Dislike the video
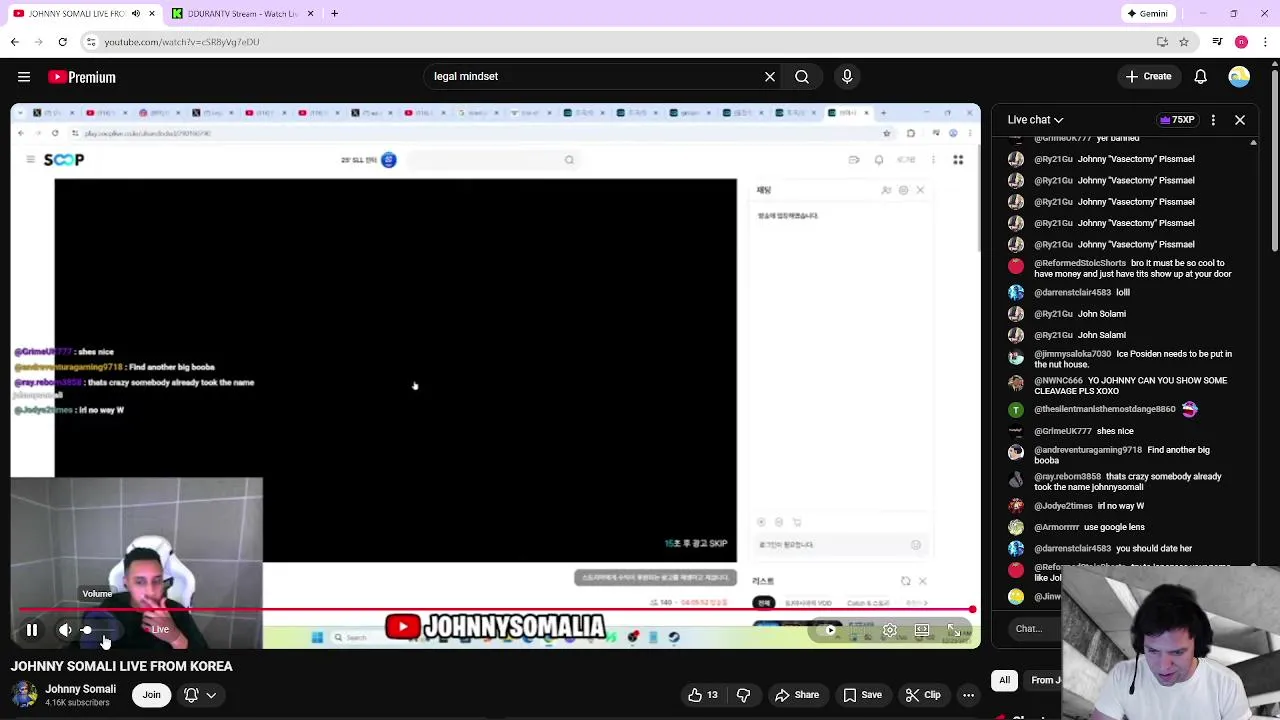This screenshot has height=720, width=1280. [743, 695]
